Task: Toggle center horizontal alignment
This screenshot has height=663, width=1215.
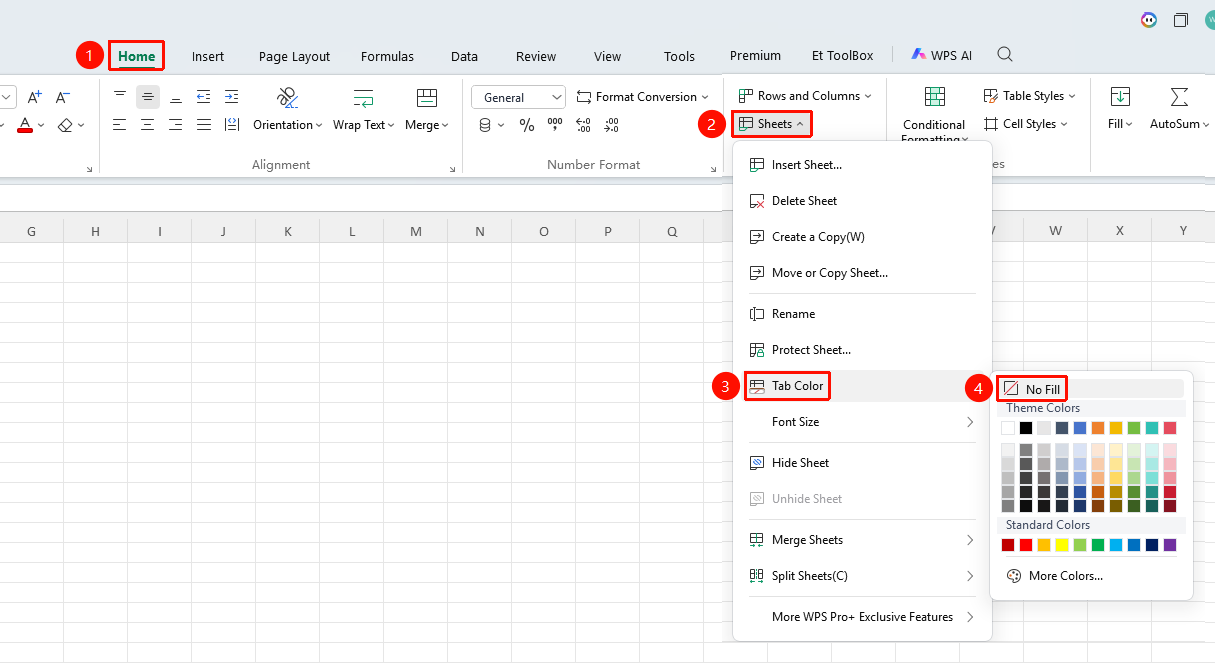Action: point(148,125)
